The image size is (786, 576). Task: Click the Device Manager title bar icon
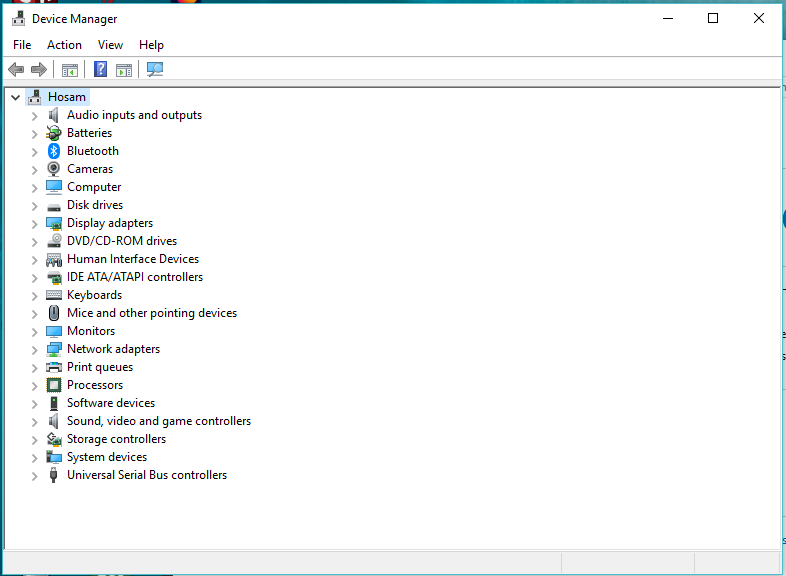click(x=19, y=19)
